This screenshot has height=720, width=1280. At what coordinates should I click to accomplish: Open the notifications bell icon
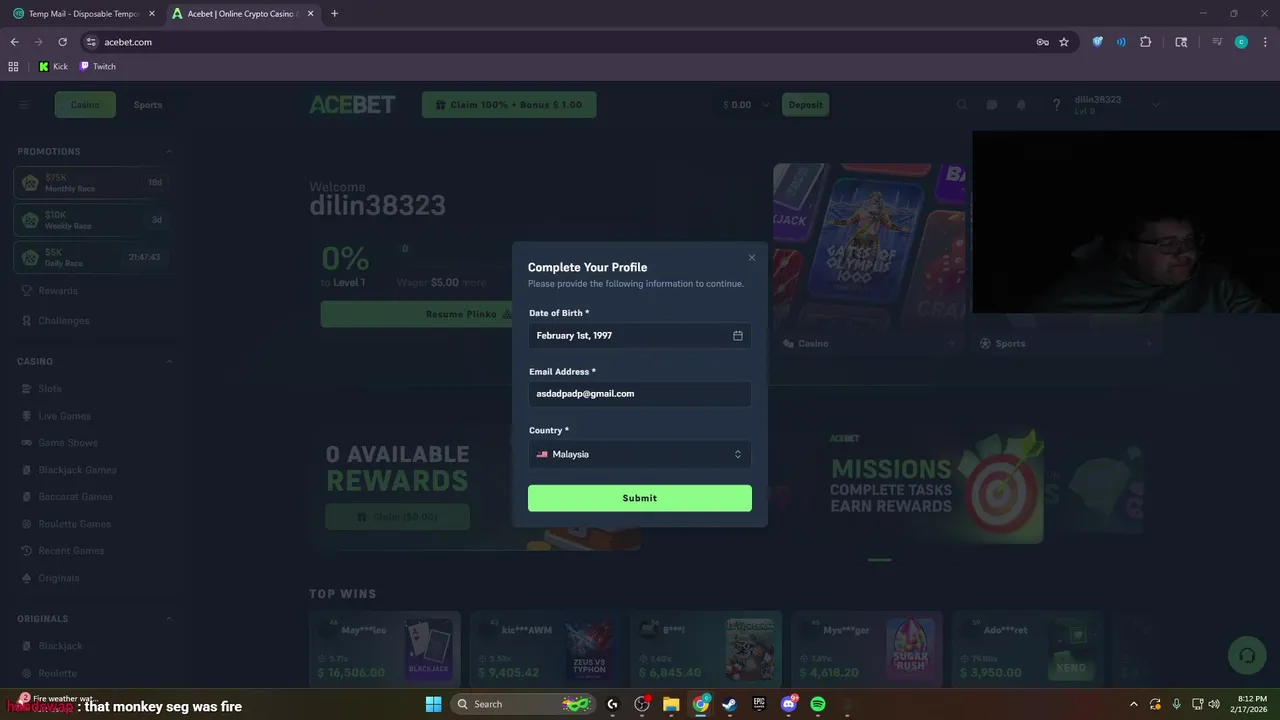pyautogui.click(x=1021, y=105)
